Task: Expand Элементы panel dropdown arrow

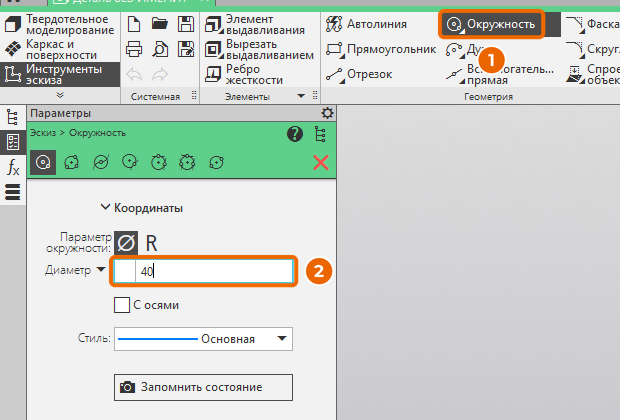Action: pyautogui.click(x=301, y=96)
